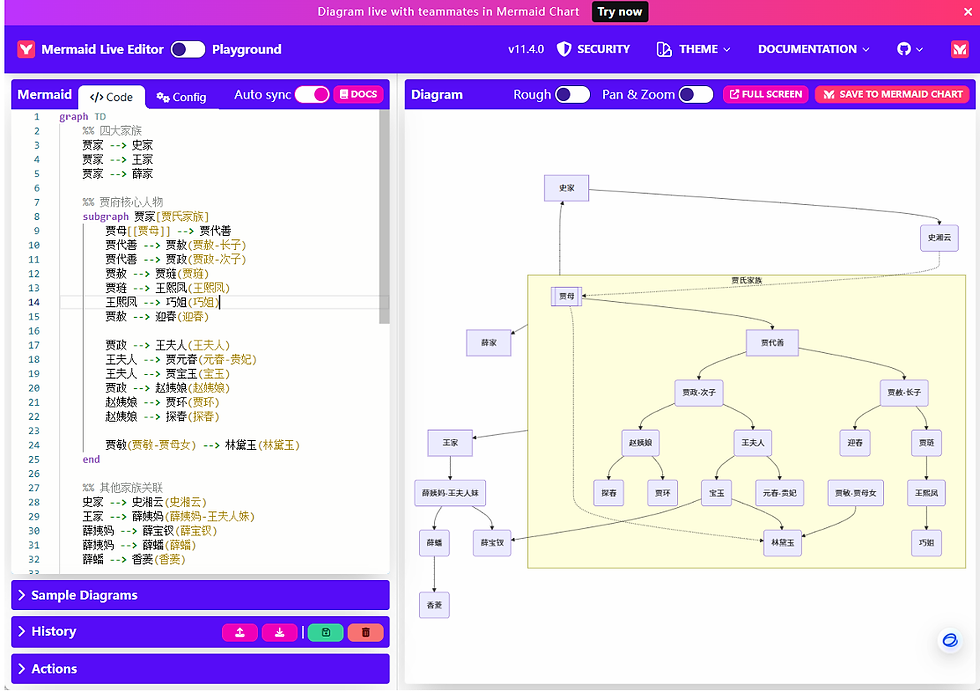Click the 'end' keyword on line 25
This screenshot has height=691, width=980.
coord(91,459)
